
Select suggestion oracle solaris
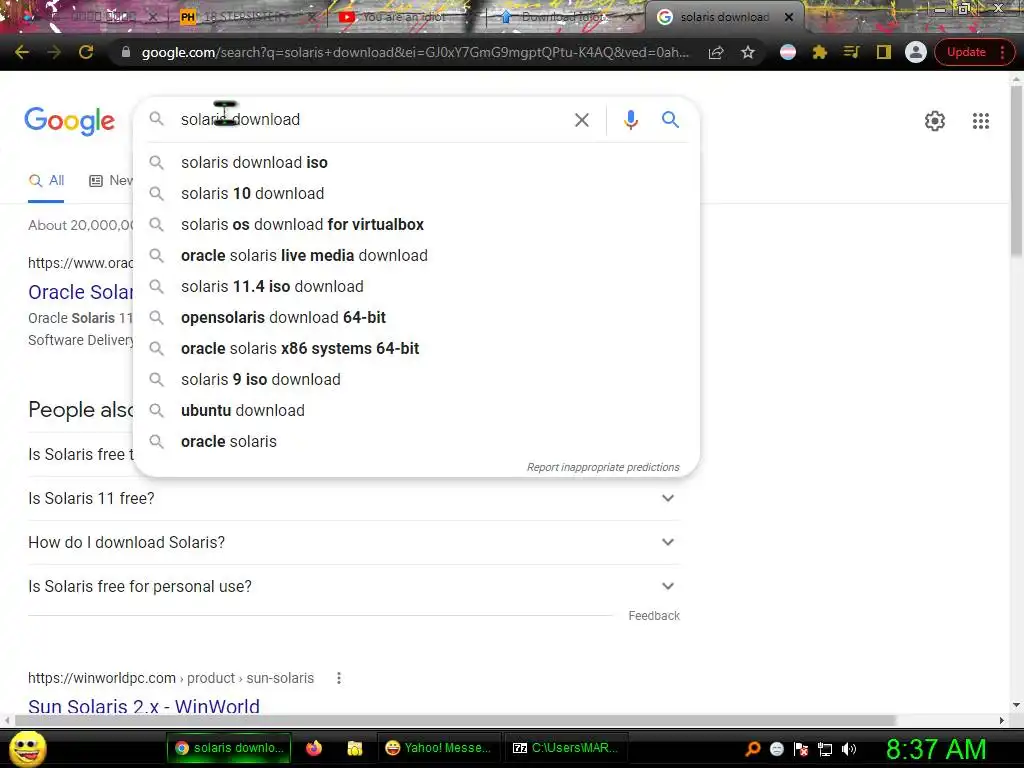[x=417, y=441]
